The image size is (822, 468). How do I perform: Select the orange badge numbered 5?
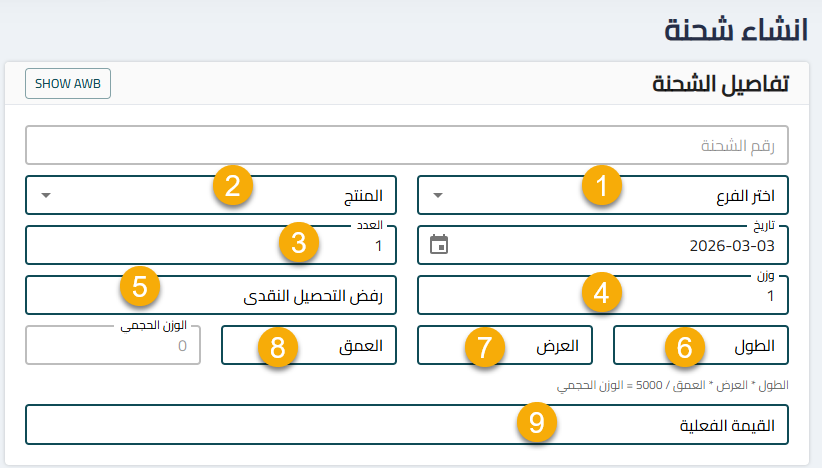coord(139,286)
